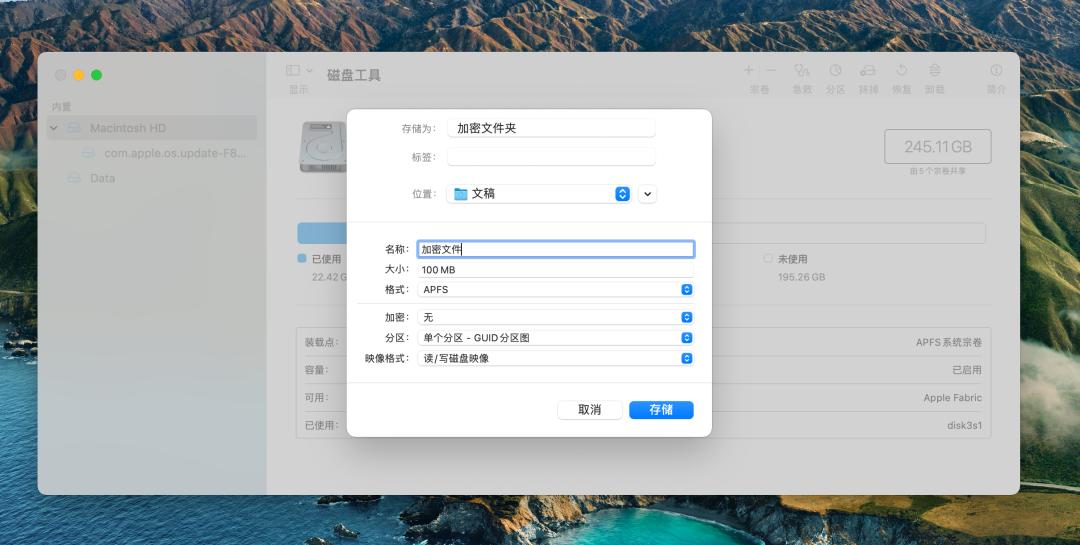Screen dimensions: 1080x545
Task: Open the 分区 partition scheme dropdown
Action: pyautogui.click(x=556, y=338)
